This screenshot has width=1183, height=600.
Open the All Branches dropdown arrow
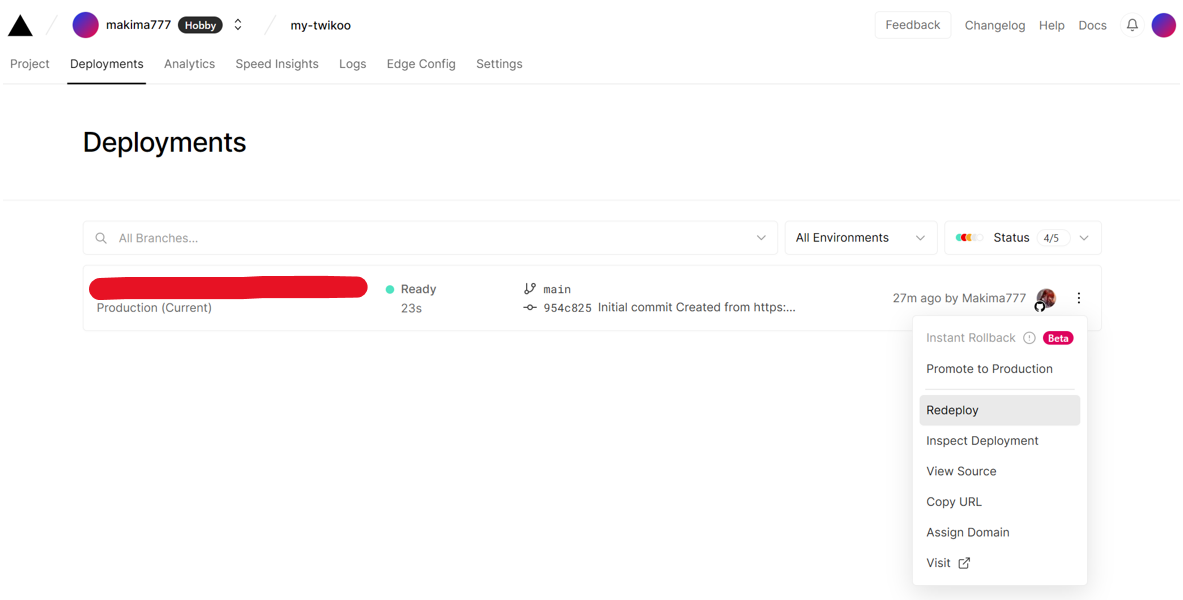pos(760,238)
